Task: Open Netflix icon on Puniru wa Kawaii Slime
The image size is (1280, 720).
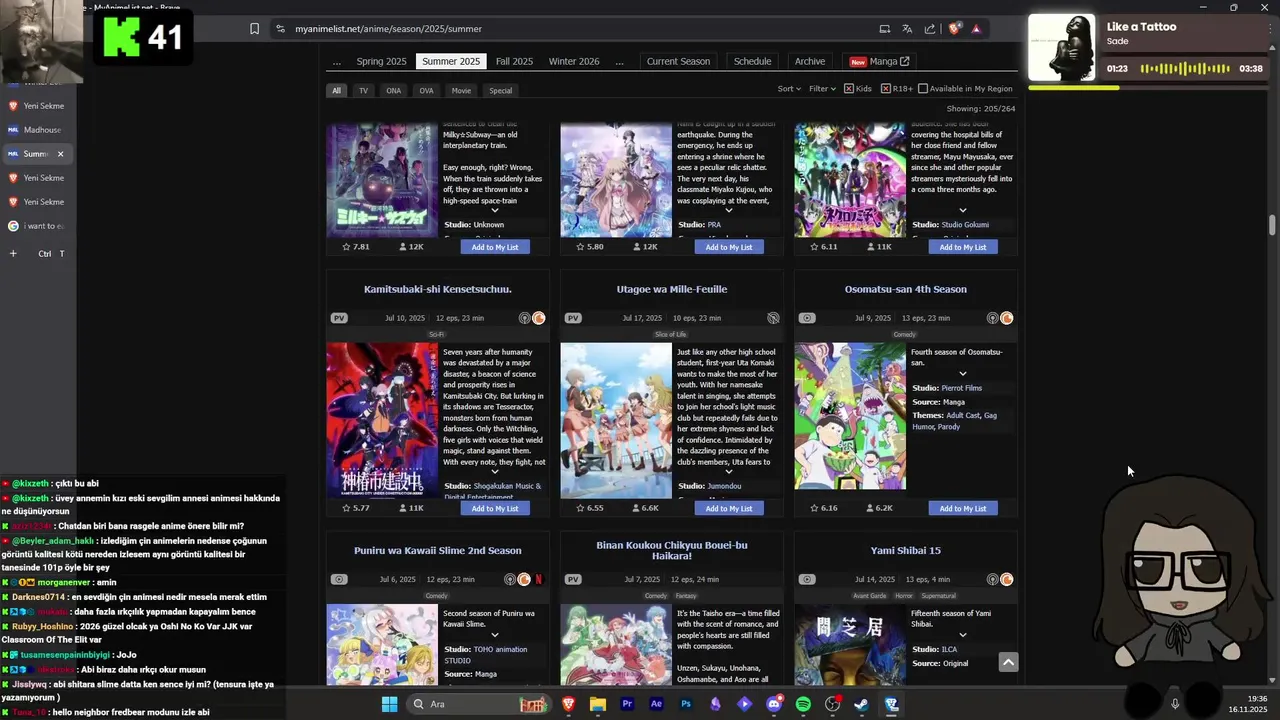Action: tap(539, 579)
